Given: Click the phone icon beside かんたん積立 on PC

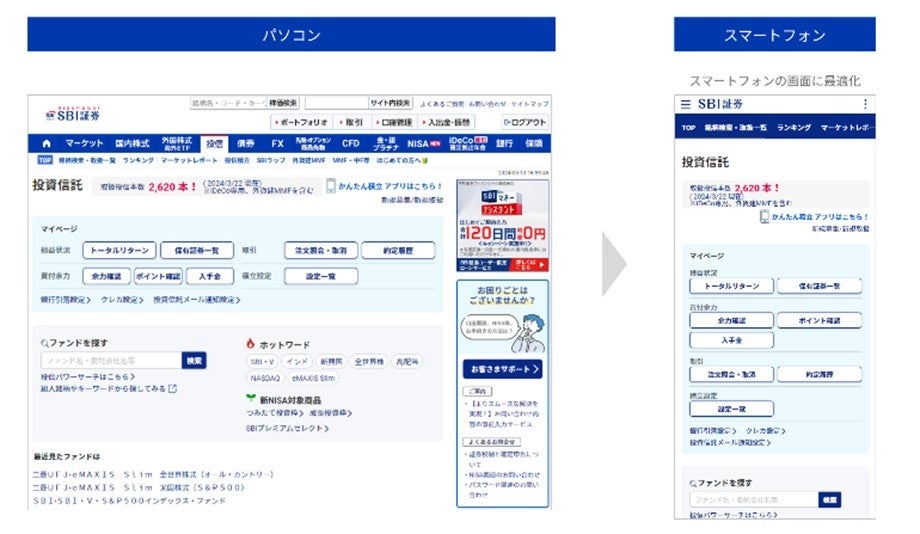Looking at the screenshot, I should (331, 185).
